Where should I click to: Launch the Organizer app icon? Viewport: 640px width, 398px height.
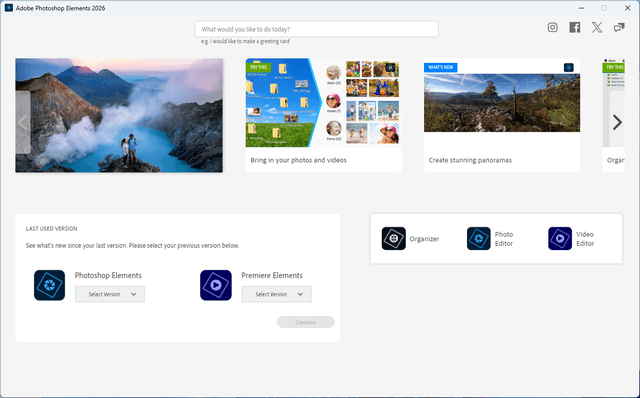[393, 238]
